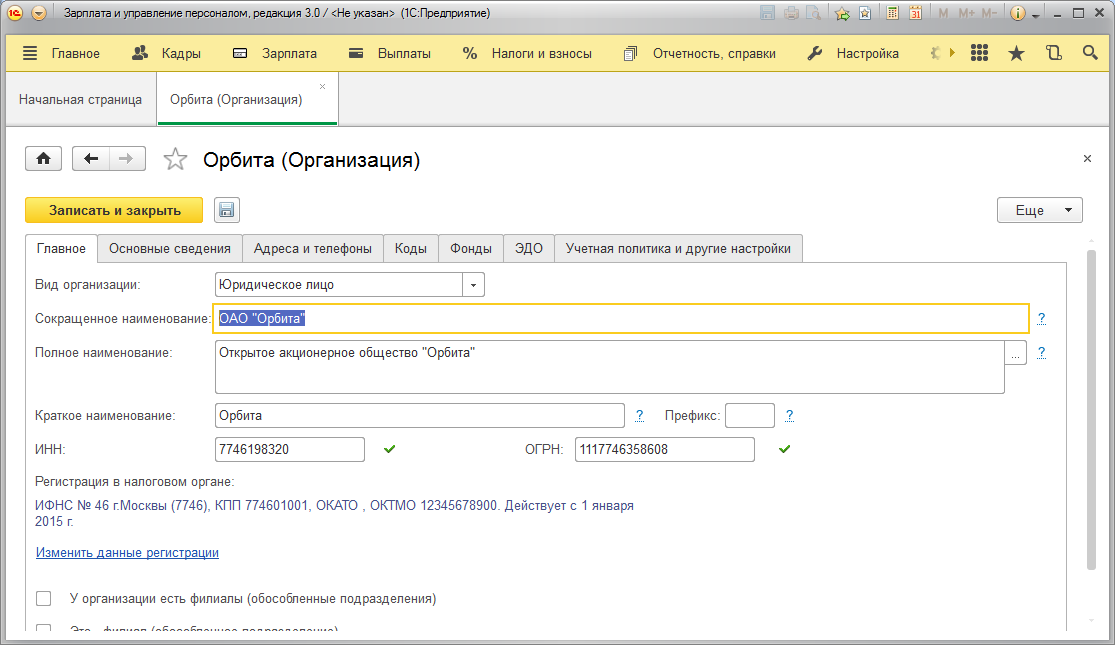This screenshot has height=645, width=1115.
Task: Open the Еще dropdown menu
Action: point(1040,210)
